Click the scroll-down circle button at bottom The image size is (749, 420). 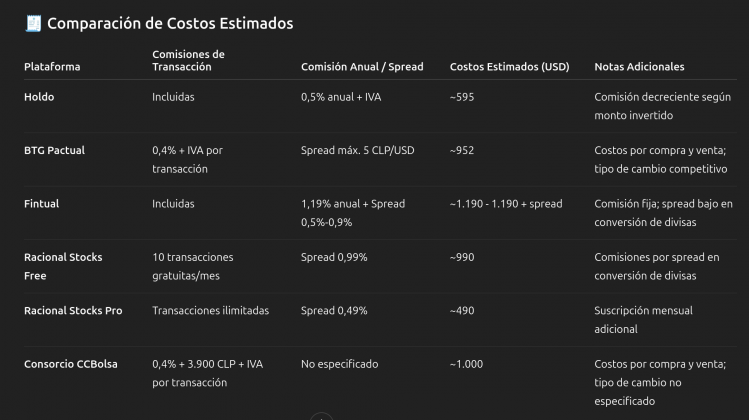point(321,416)
